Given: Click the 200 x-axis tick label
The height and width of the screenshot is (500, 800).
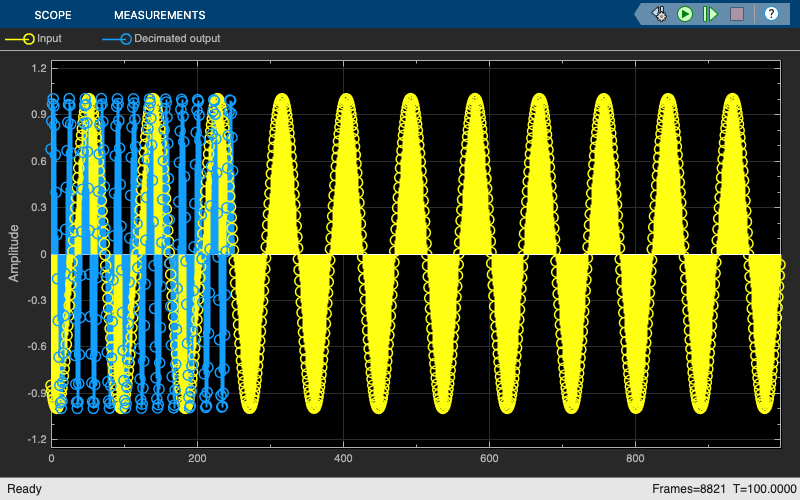Looking at the screenshot, I should pos(197,458).
